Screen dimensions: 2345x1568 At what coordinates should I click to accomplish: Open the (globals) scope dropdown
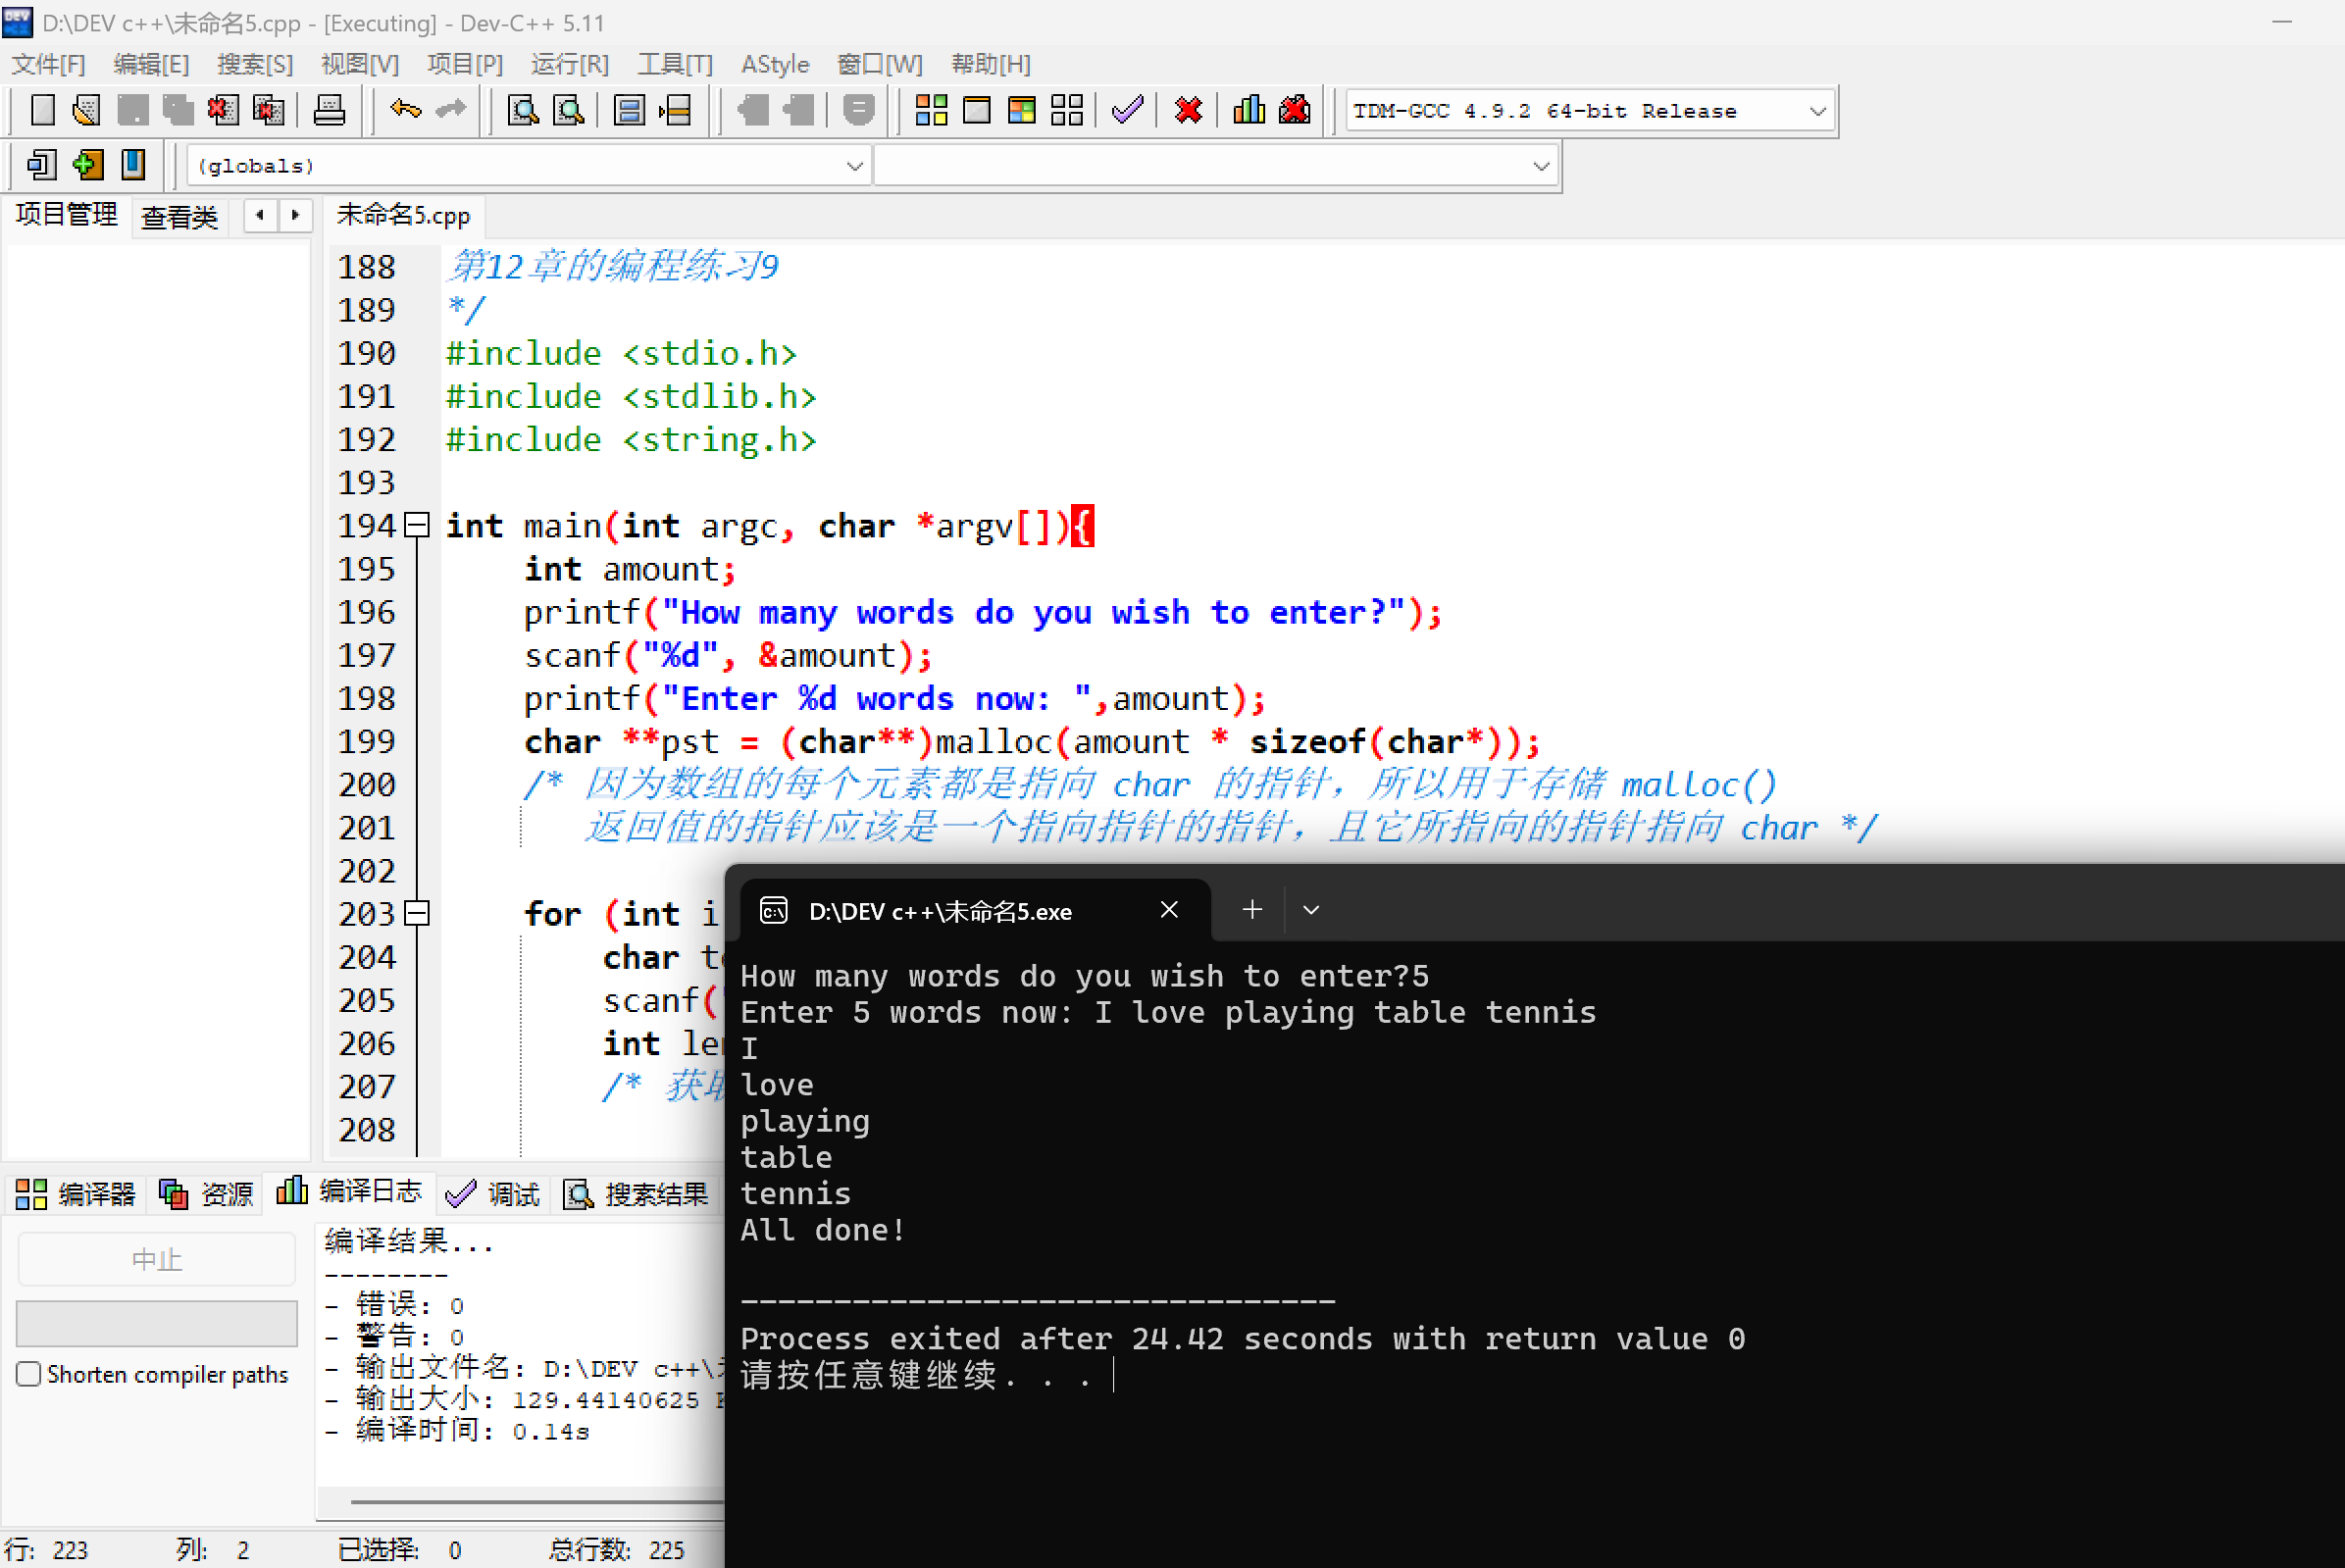click(854, 166)
